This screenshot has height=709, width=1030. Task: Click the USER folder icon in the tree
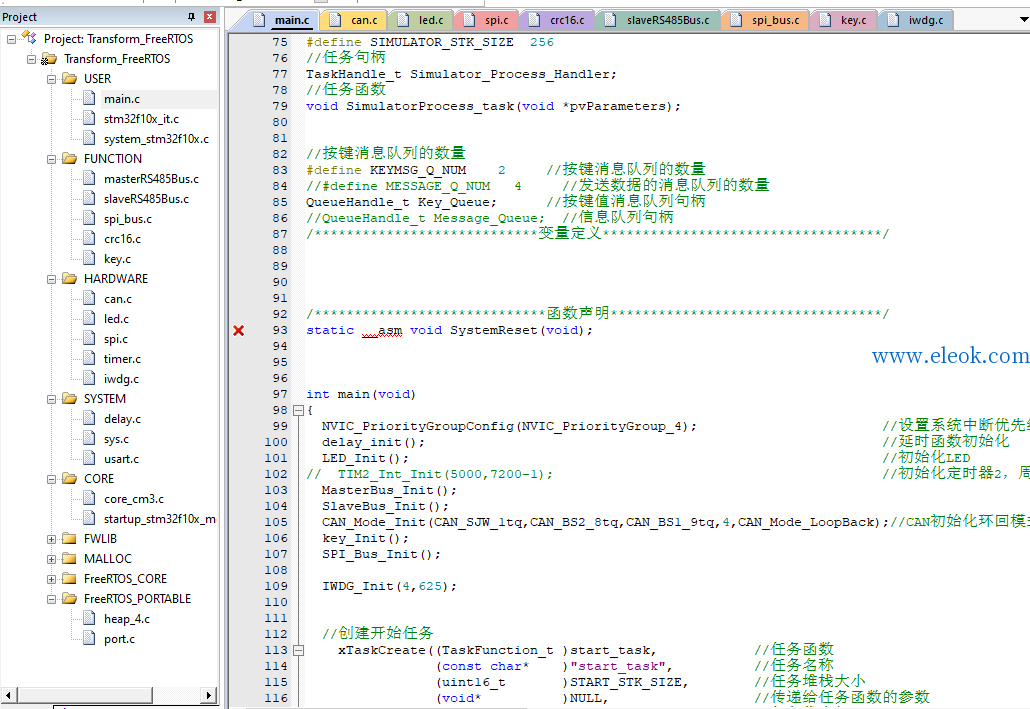(x=70, y=79)
